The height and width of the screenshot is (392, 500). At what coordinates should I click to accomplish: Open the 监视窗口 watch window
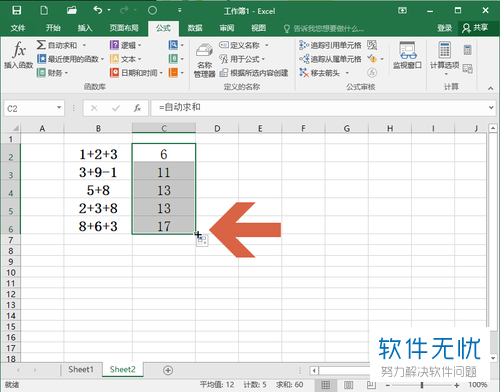tap(407, 55)
